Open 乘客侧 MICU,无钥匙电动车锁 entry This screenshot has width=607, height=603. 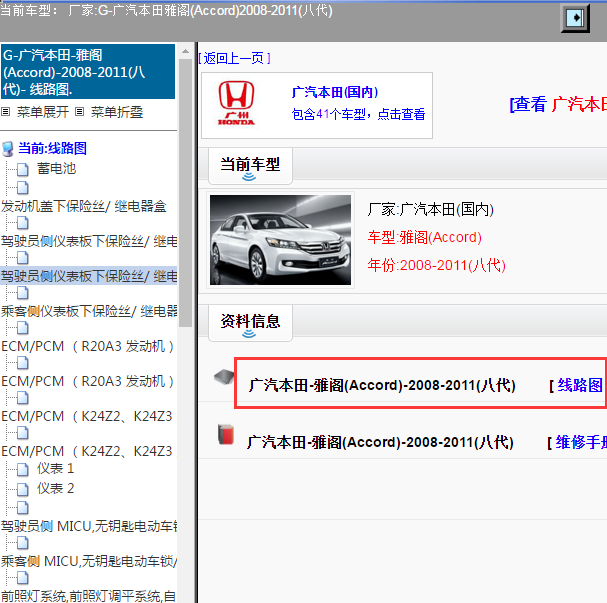89,561
